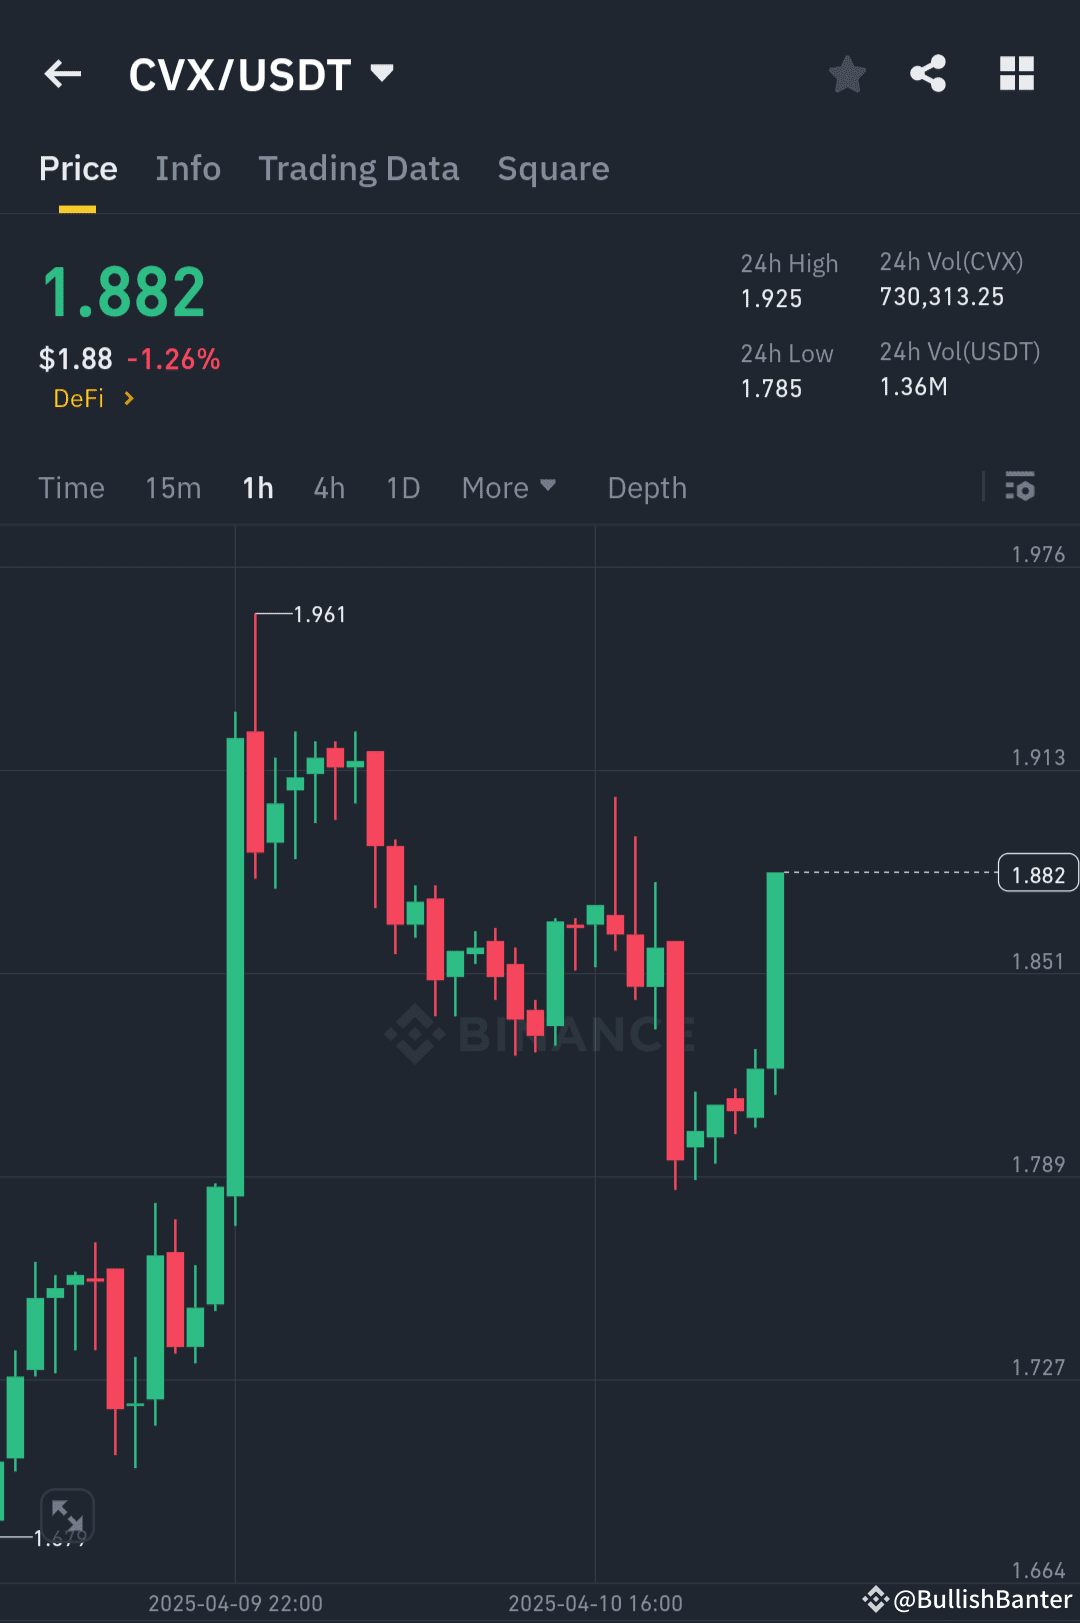This screenshot has height=1623, width=1080.
Task: Tap the 1.882 current price label
Action: 1037,872
